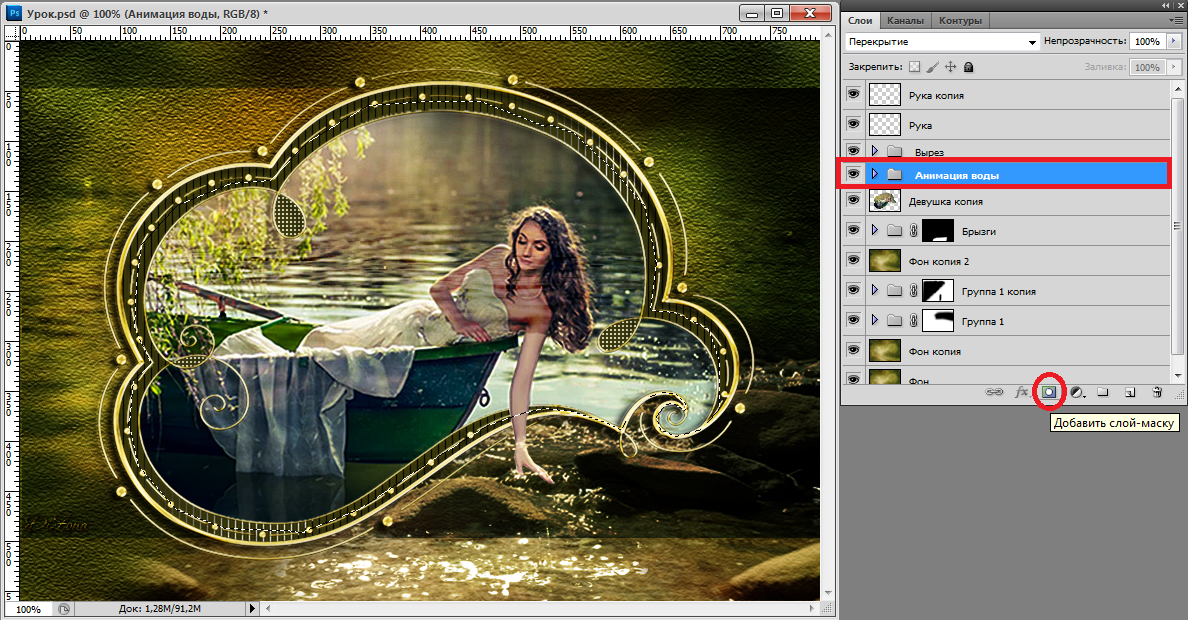Open the Непрозрачность opacity slider arrow
The width and height of the screenshot is (1188, 620).
(x=1173, y=42)
